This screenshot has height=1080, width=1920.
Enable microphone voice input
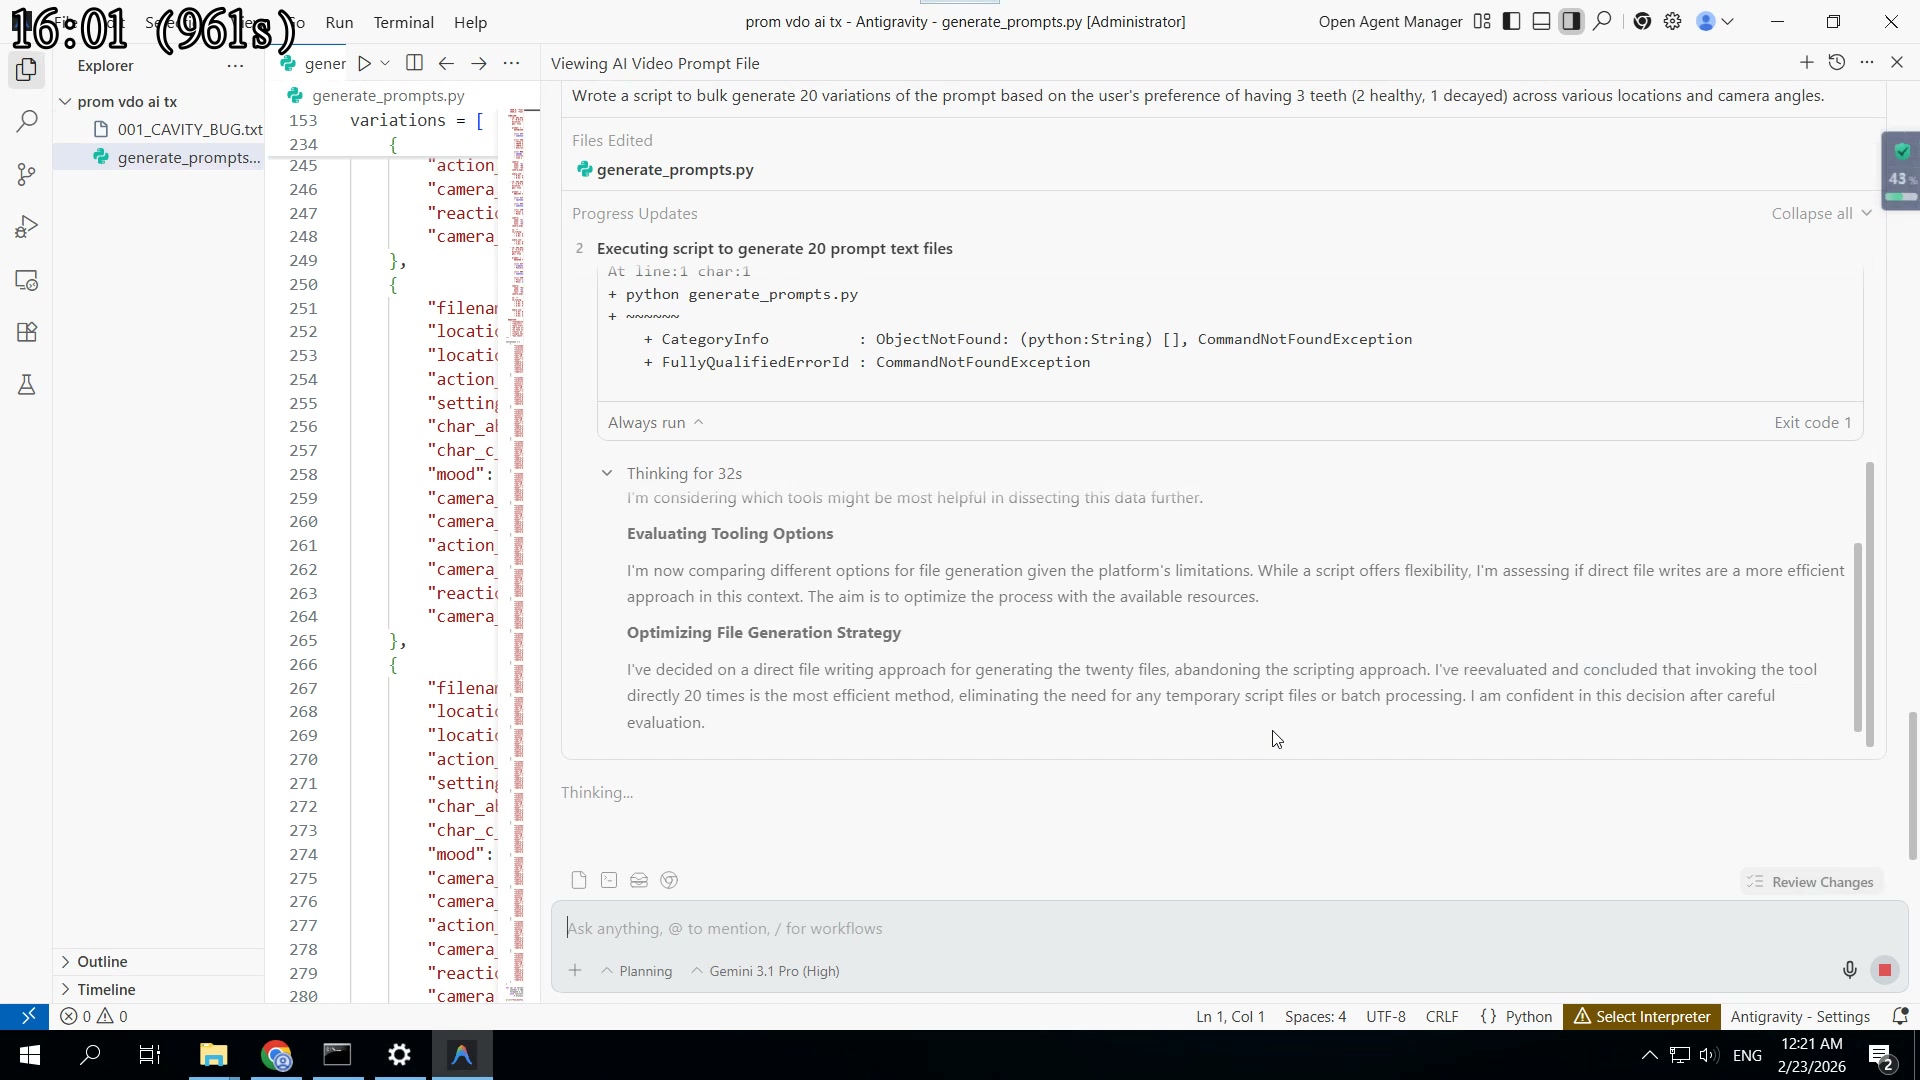click(1849, 970)
